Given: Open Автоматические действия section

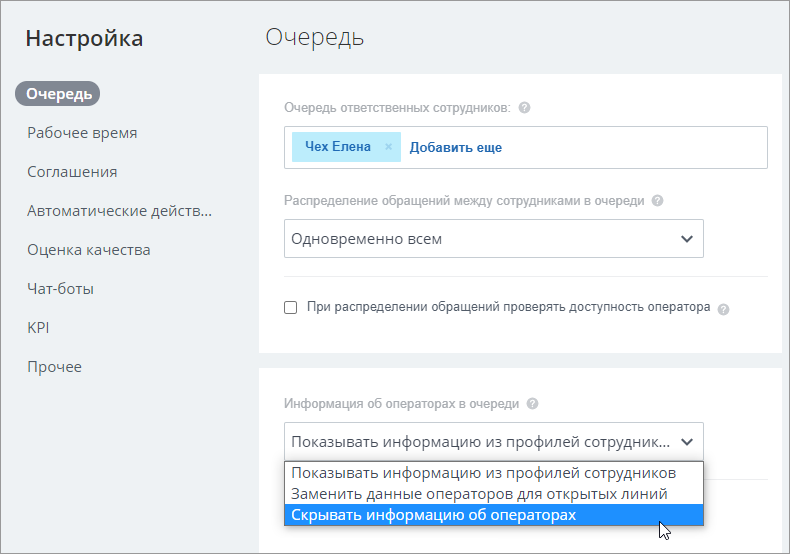Looking at the screenshot, I should pyautogui.click(x=119, y=211).
